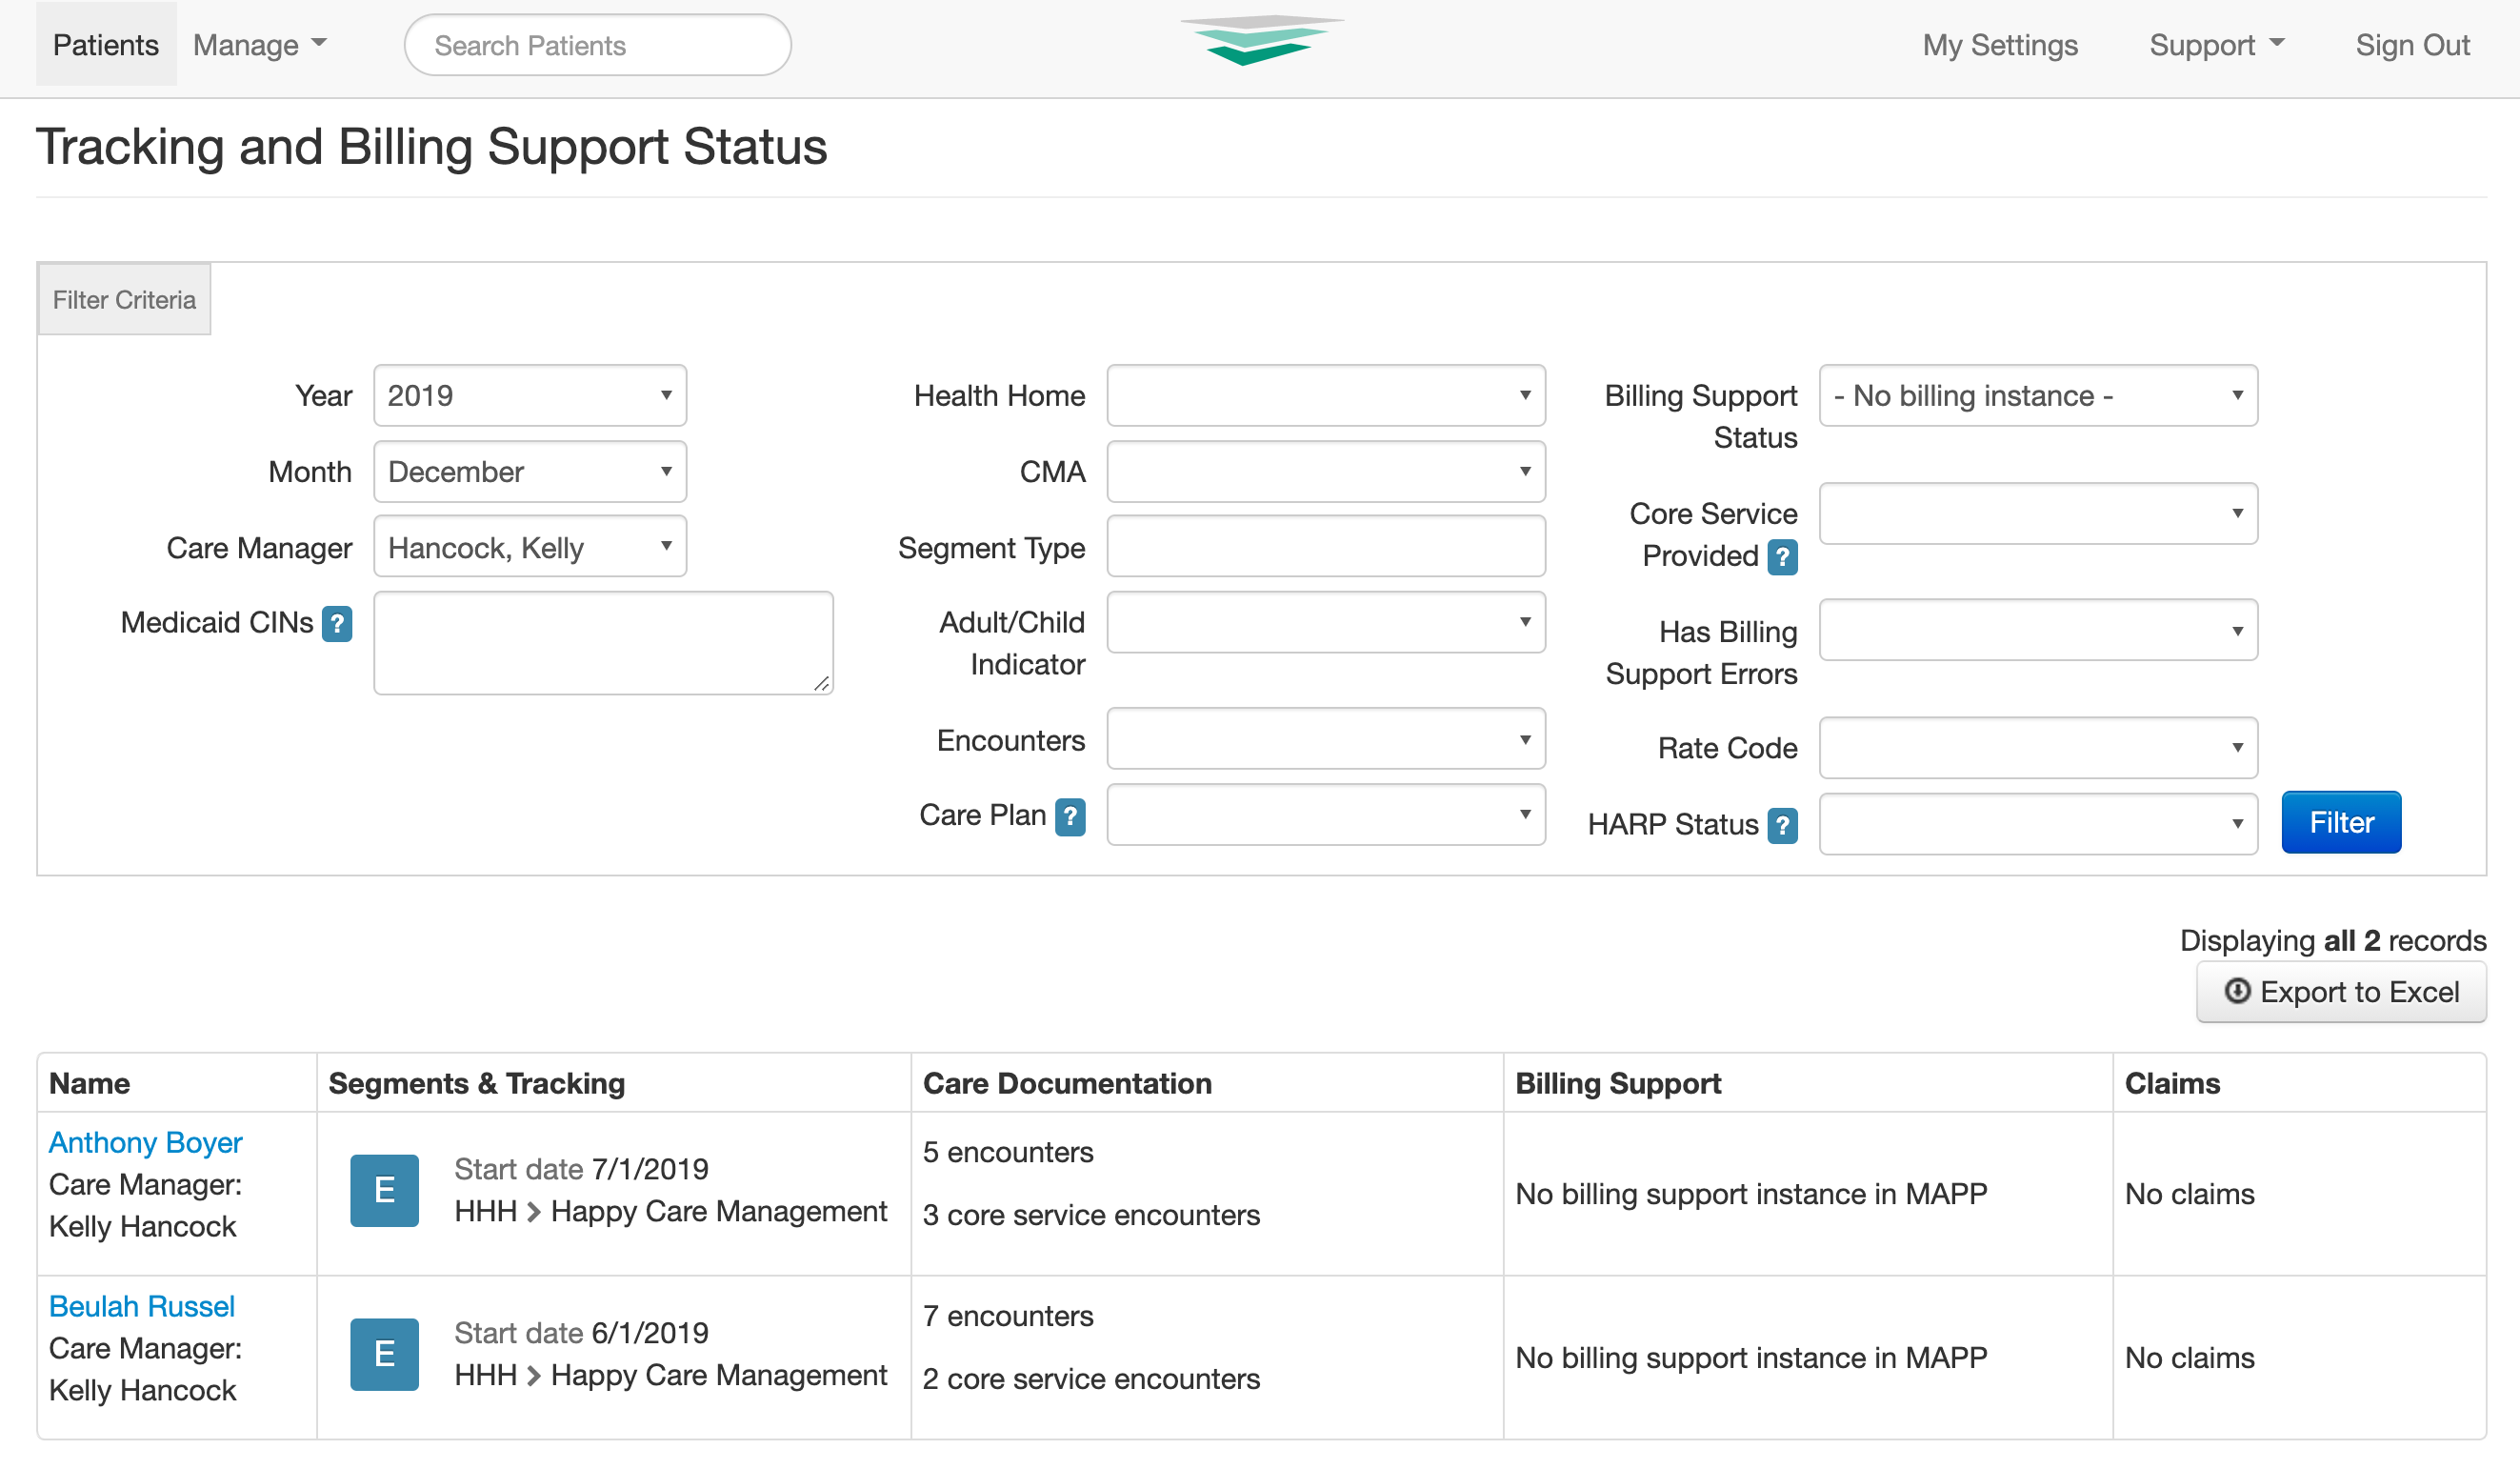The image size is (2520, 1469).
Task: Click the Billing Support column header
Action: pos(1618,1083)
